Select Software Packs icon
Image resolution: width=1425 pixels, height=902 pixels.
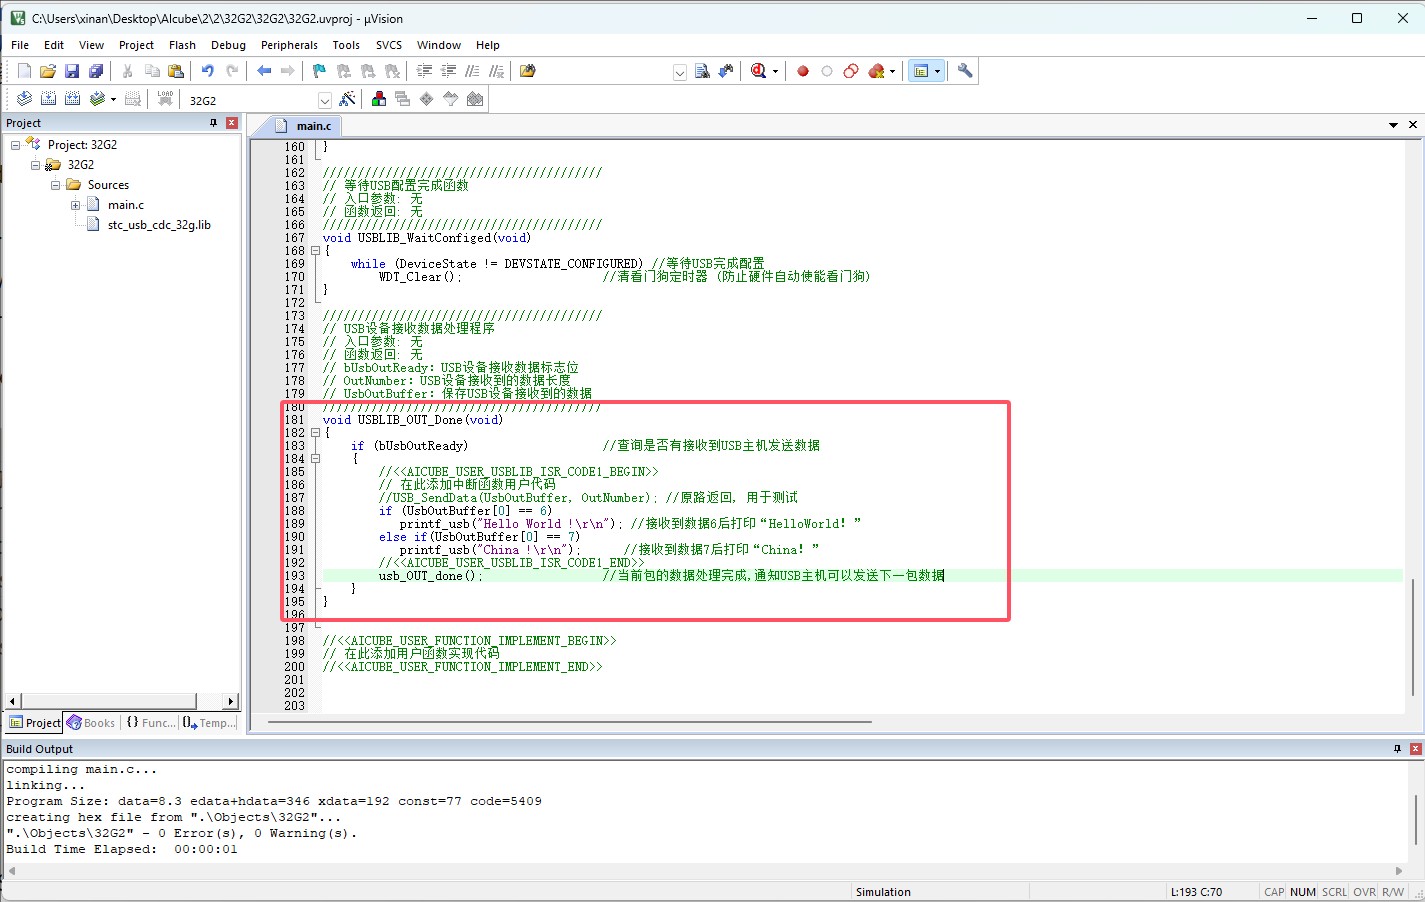pos(450,99)
